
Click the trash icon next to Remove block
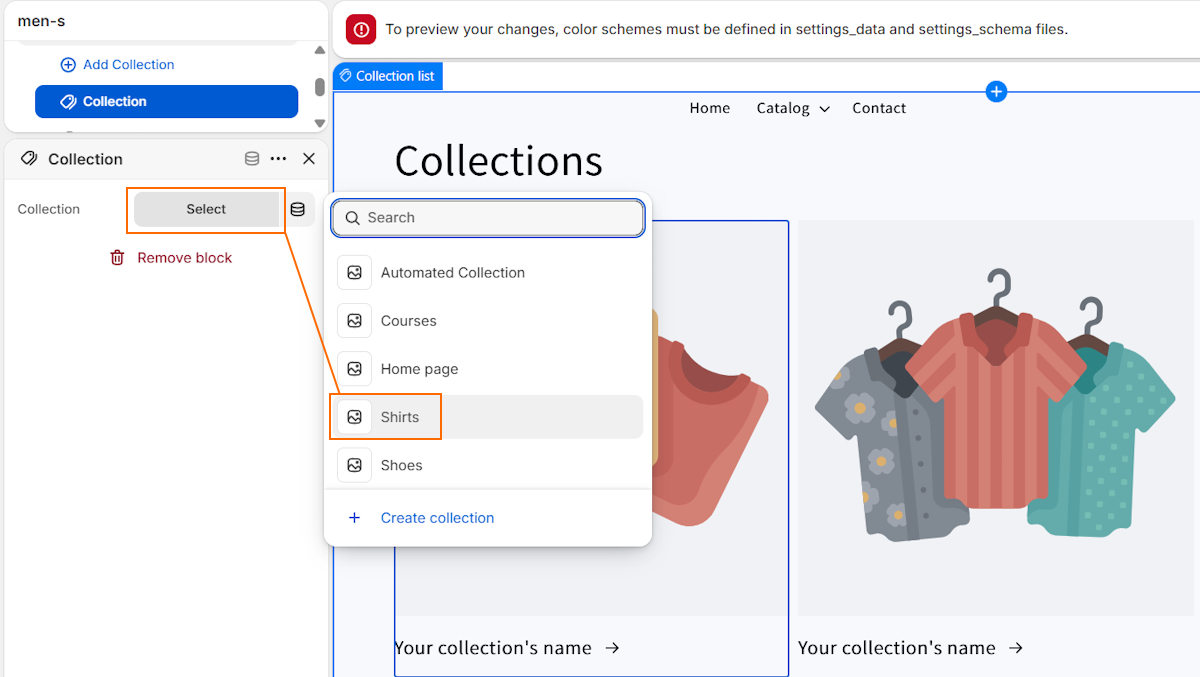(x=117, y=257)
